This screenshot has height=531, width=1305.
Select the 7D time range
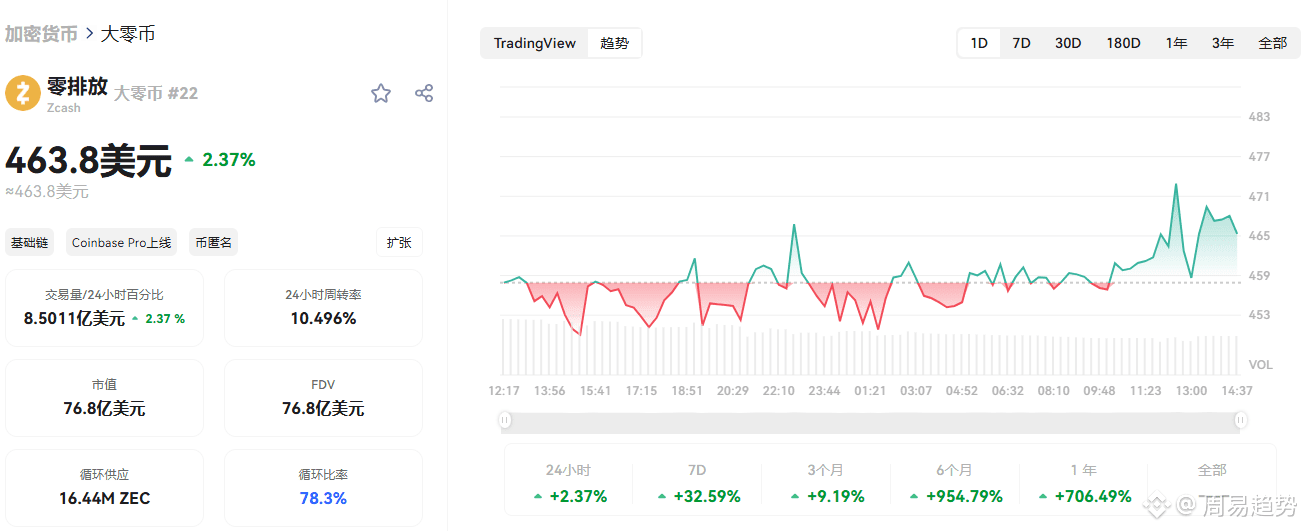click(x=1021, y=43)
